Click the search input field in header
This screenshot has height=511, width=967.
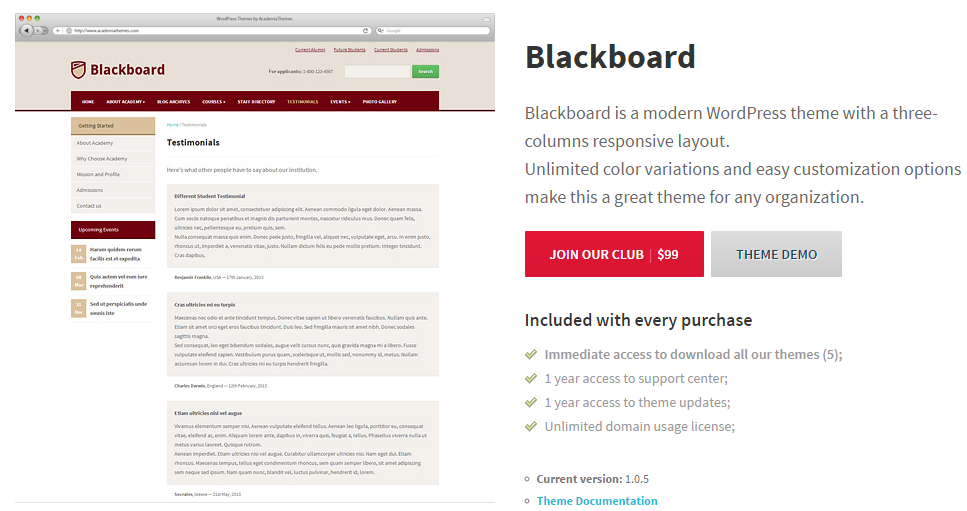pos(377,72)
